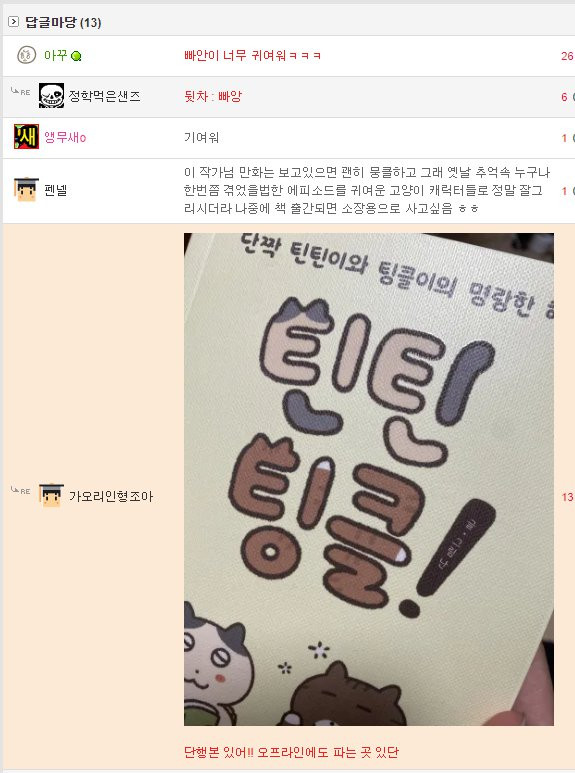Click green badge icon next to 아꾸
575x773 pixels.
76,56
